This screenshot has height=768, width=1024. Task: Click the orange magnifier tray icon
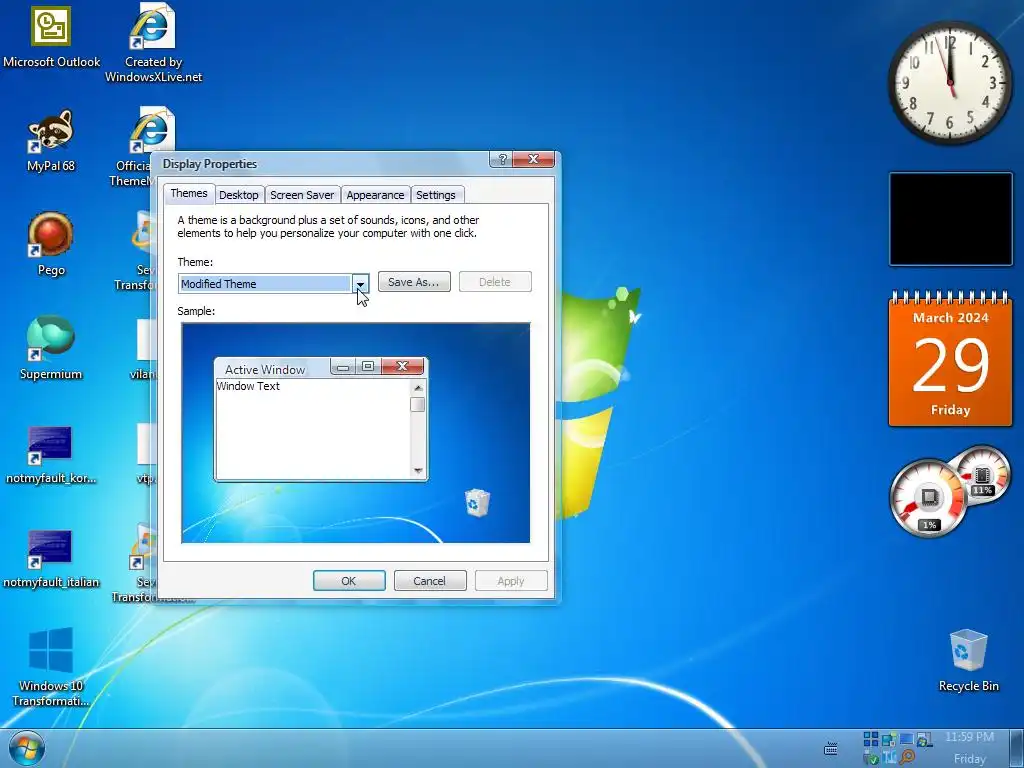point(906,756)
